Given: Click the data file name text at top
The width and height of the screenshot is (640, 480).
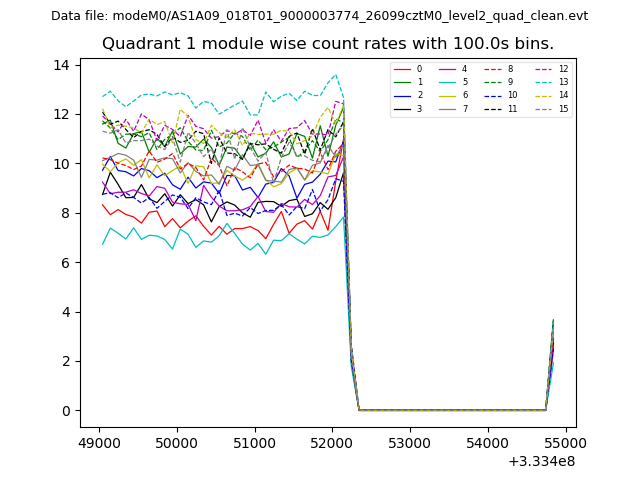Looking at the screenshot, I should 319,16.
